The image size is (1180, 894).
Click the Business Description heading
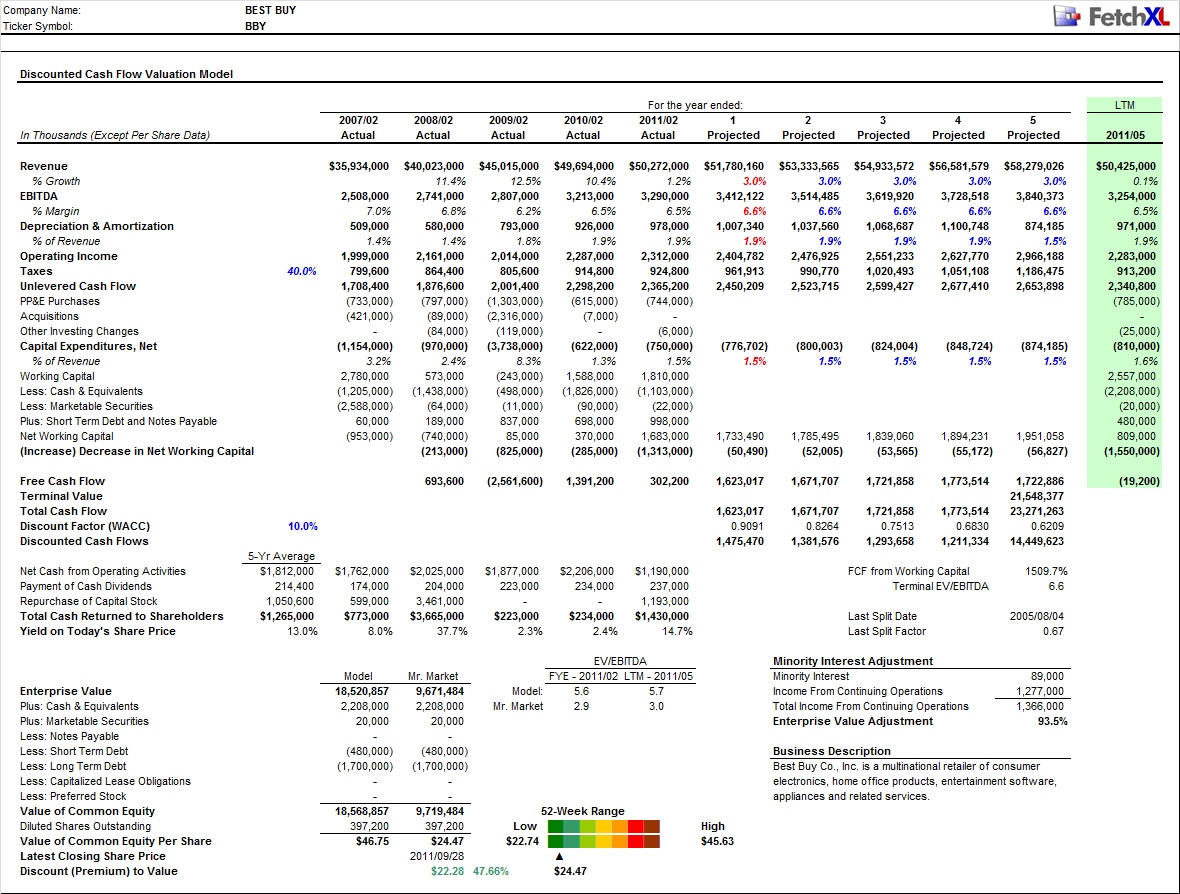pyautogui.click(x=832, y=751)
